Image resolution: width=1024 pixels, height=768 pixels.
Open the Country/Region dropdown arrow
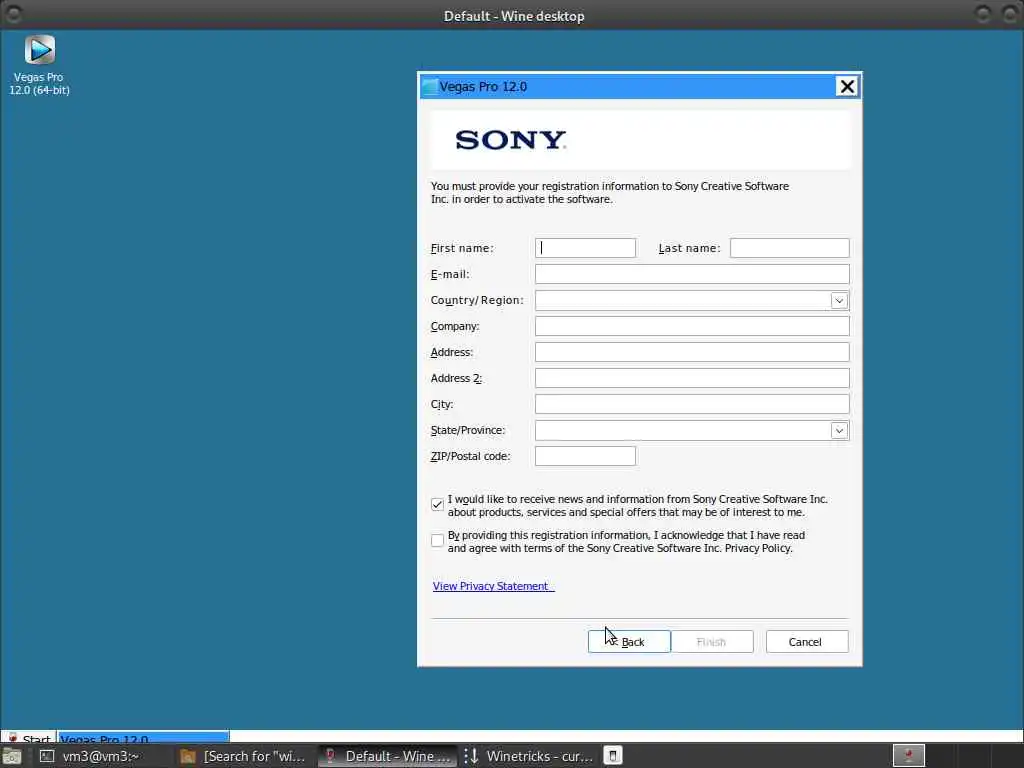point(839,300)
